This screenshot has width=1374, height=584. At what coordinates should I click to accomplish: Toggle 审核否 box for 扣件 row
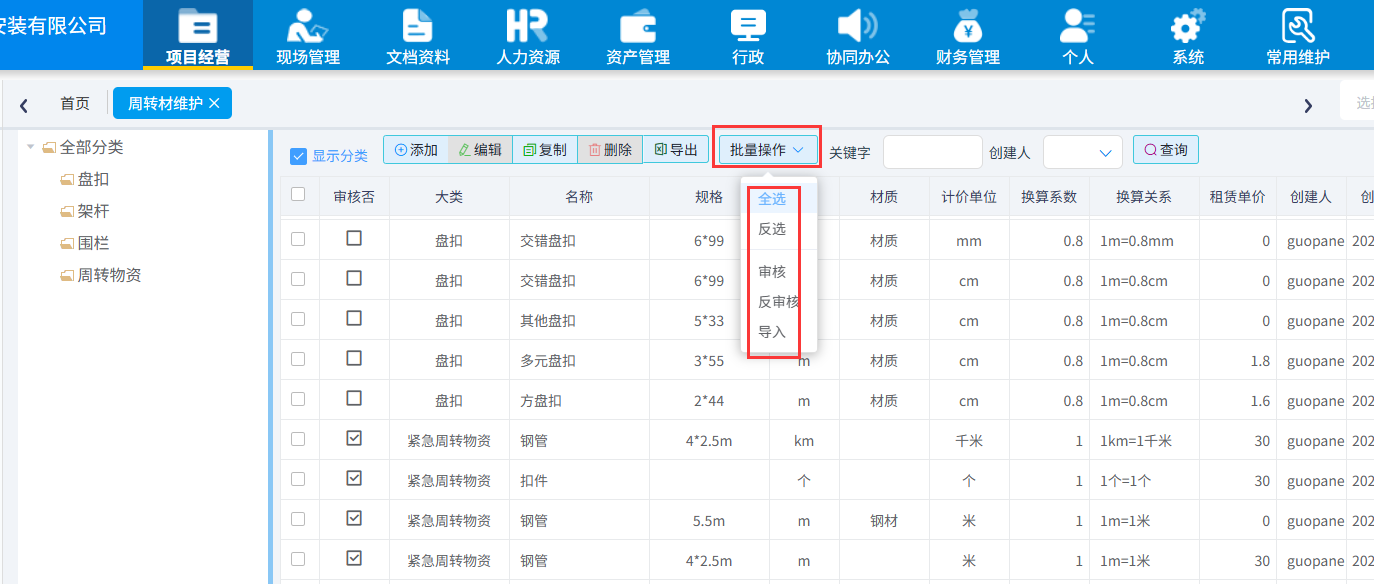354,478
